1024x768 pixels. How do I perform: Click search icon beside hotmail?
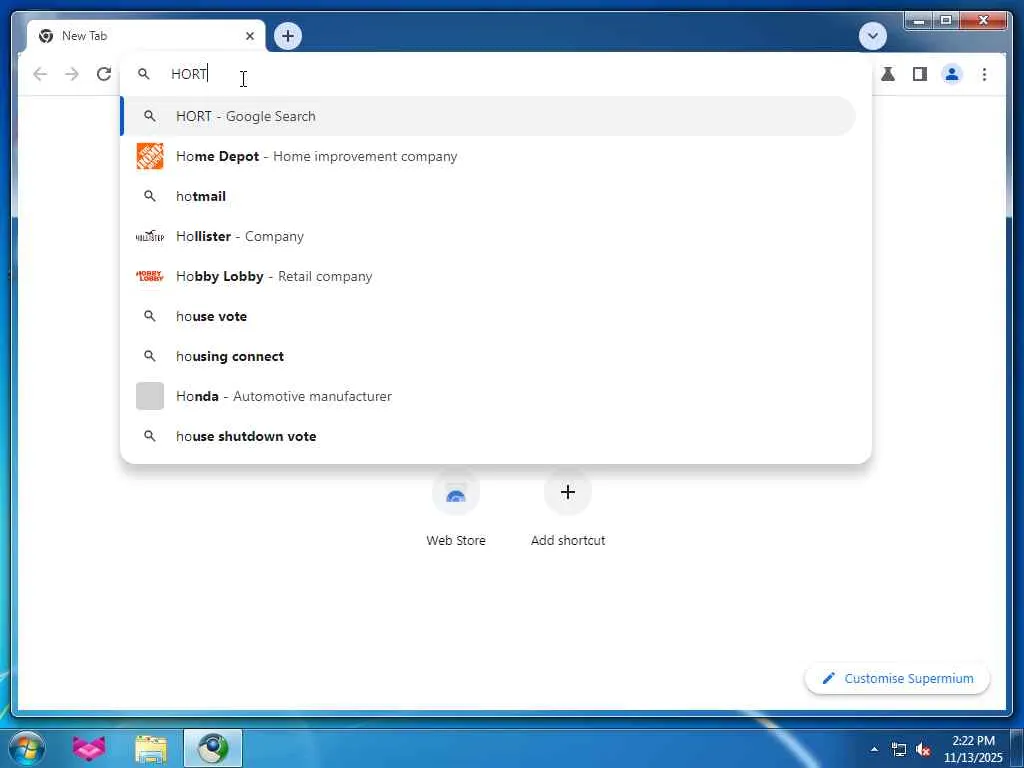click(150, 196)
